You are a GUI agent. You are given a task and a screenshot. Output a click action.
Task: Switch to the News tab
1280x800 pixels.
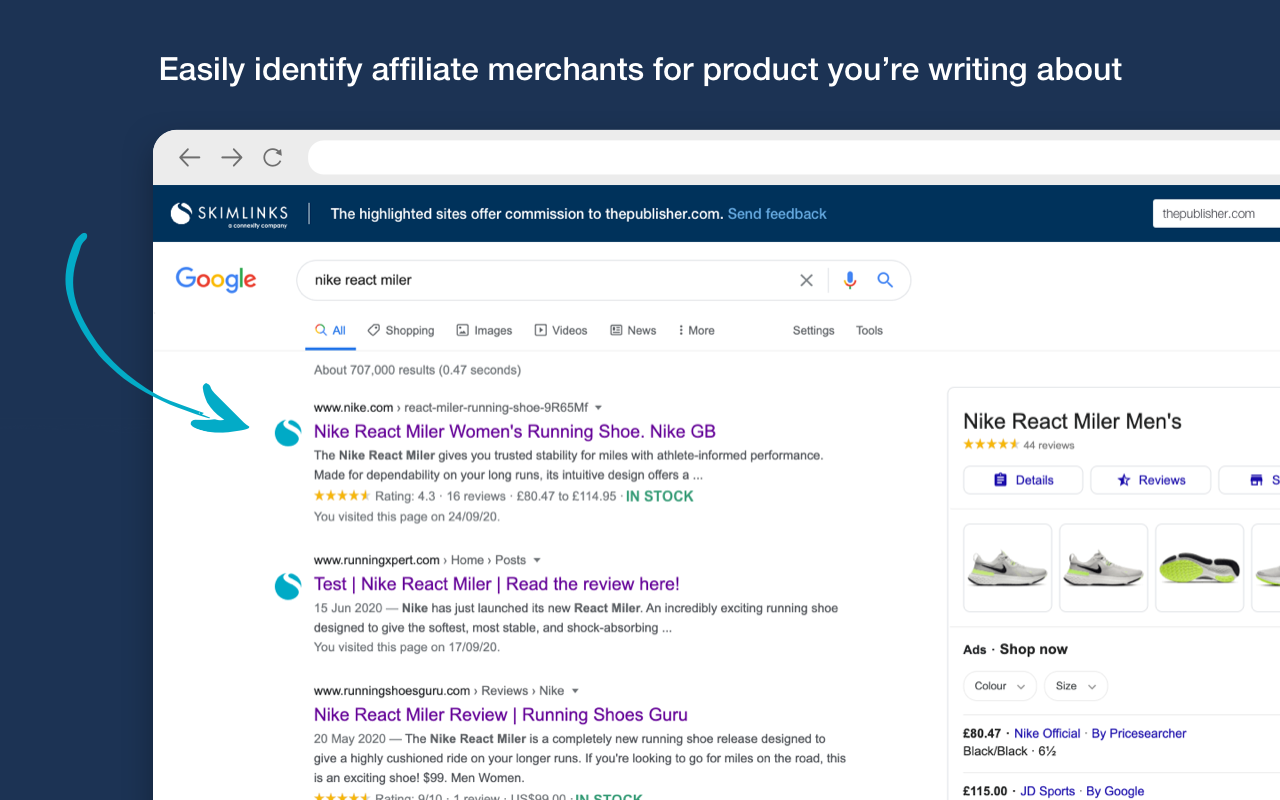point(633,330)
